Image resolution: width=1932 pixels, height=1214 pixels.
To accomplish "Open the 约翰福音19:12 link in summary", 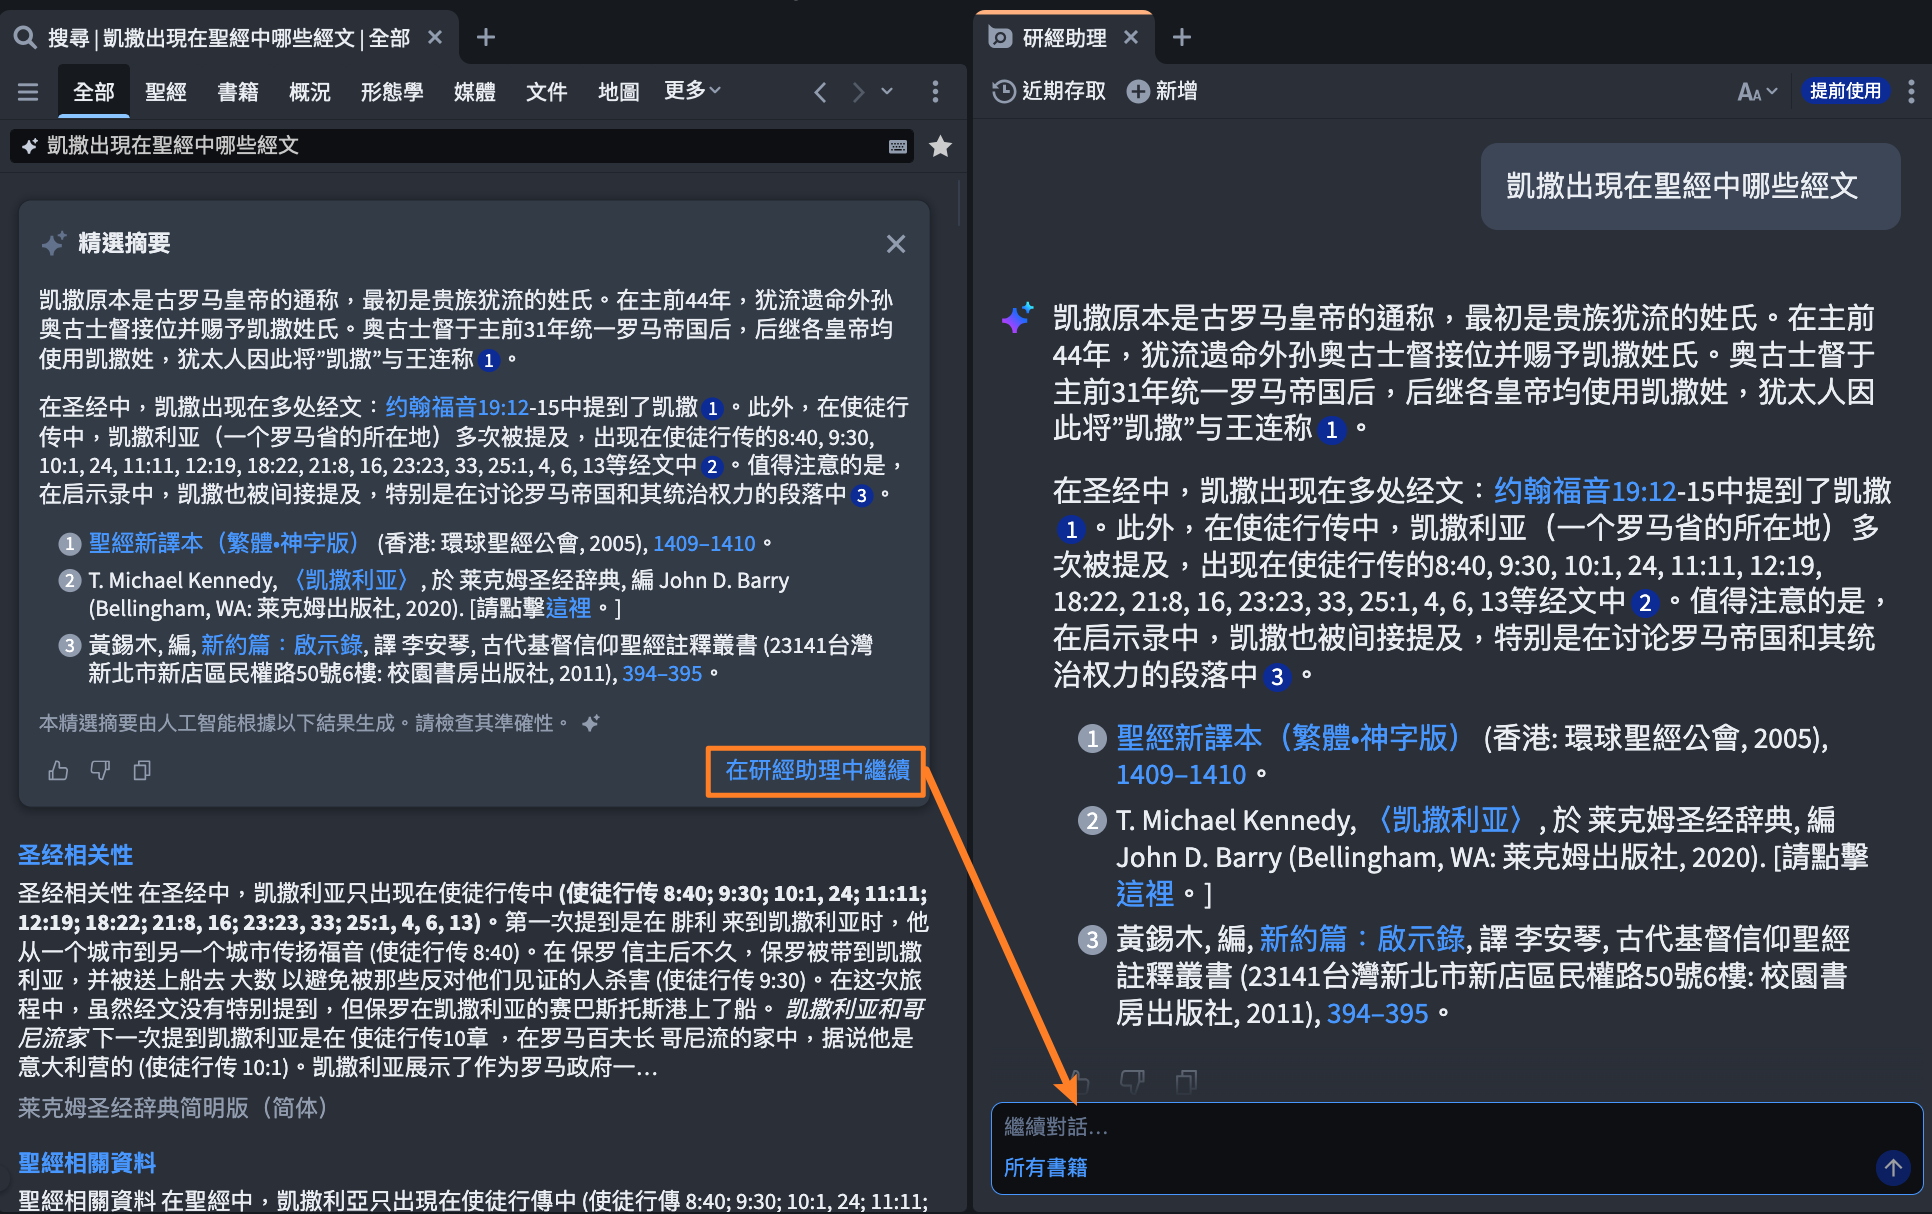I will click(457, 407).
